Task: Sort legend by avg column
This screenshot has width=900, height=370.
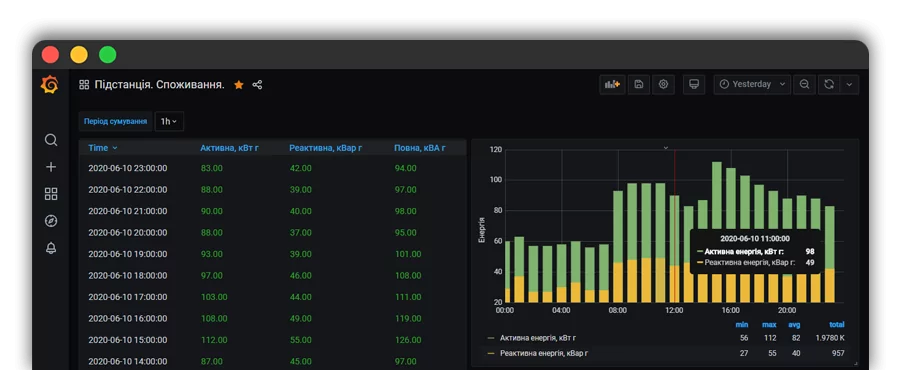Action: tap(794, 325)
